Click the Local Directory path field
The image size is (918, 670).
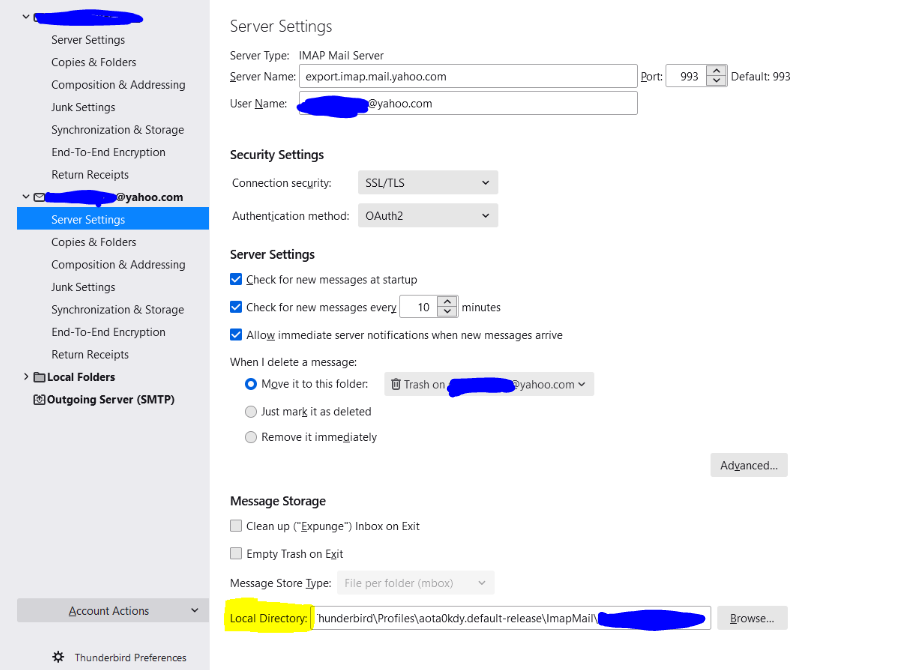point(511,618)
